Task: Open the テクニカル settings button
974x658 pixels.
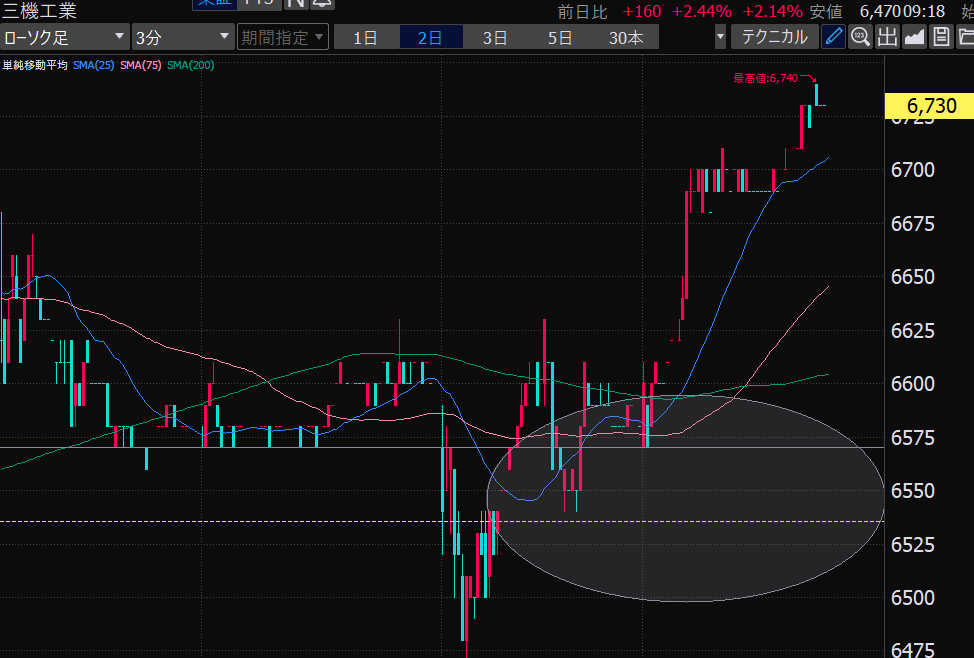Action: (775, 38)
